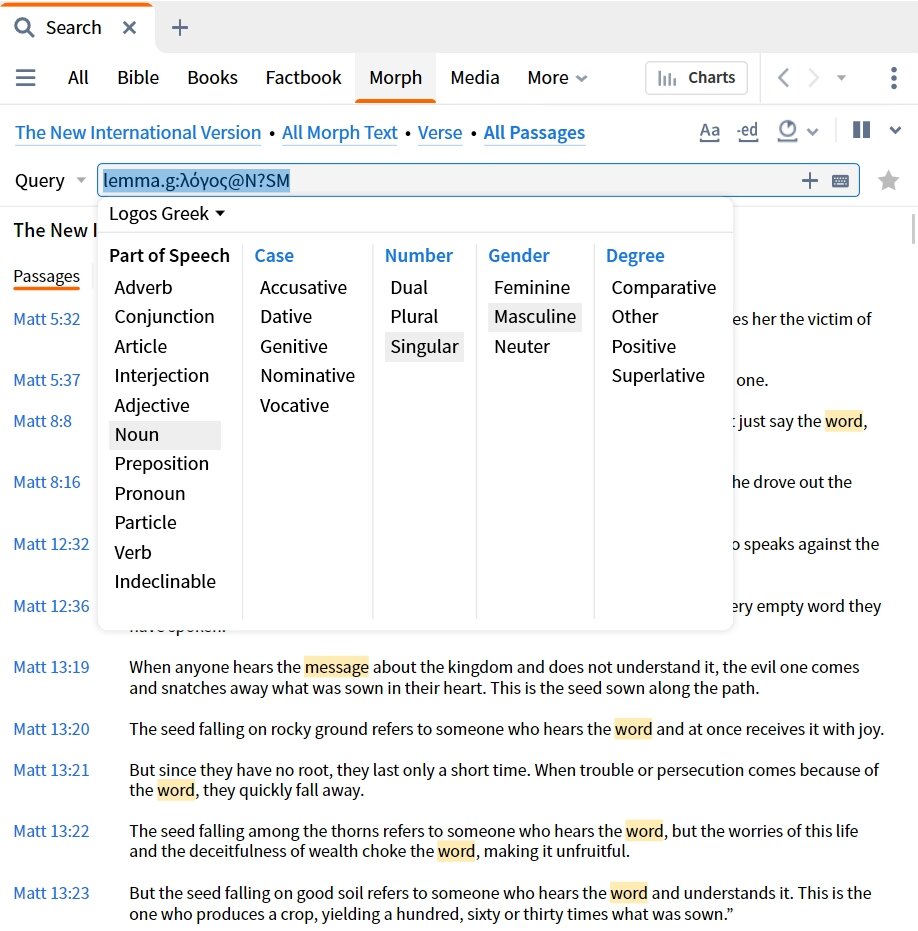Viewport: 918px width, 931px height.
Task: Choose Superlative degree
Action: 658,375
